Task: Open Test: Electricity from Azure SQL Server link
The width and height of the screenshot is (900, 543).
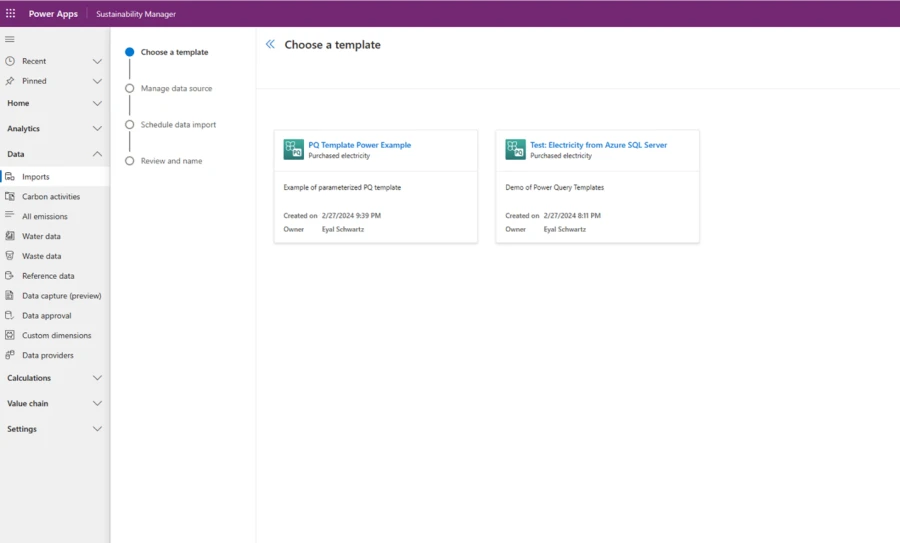Action: coord(598,145)
